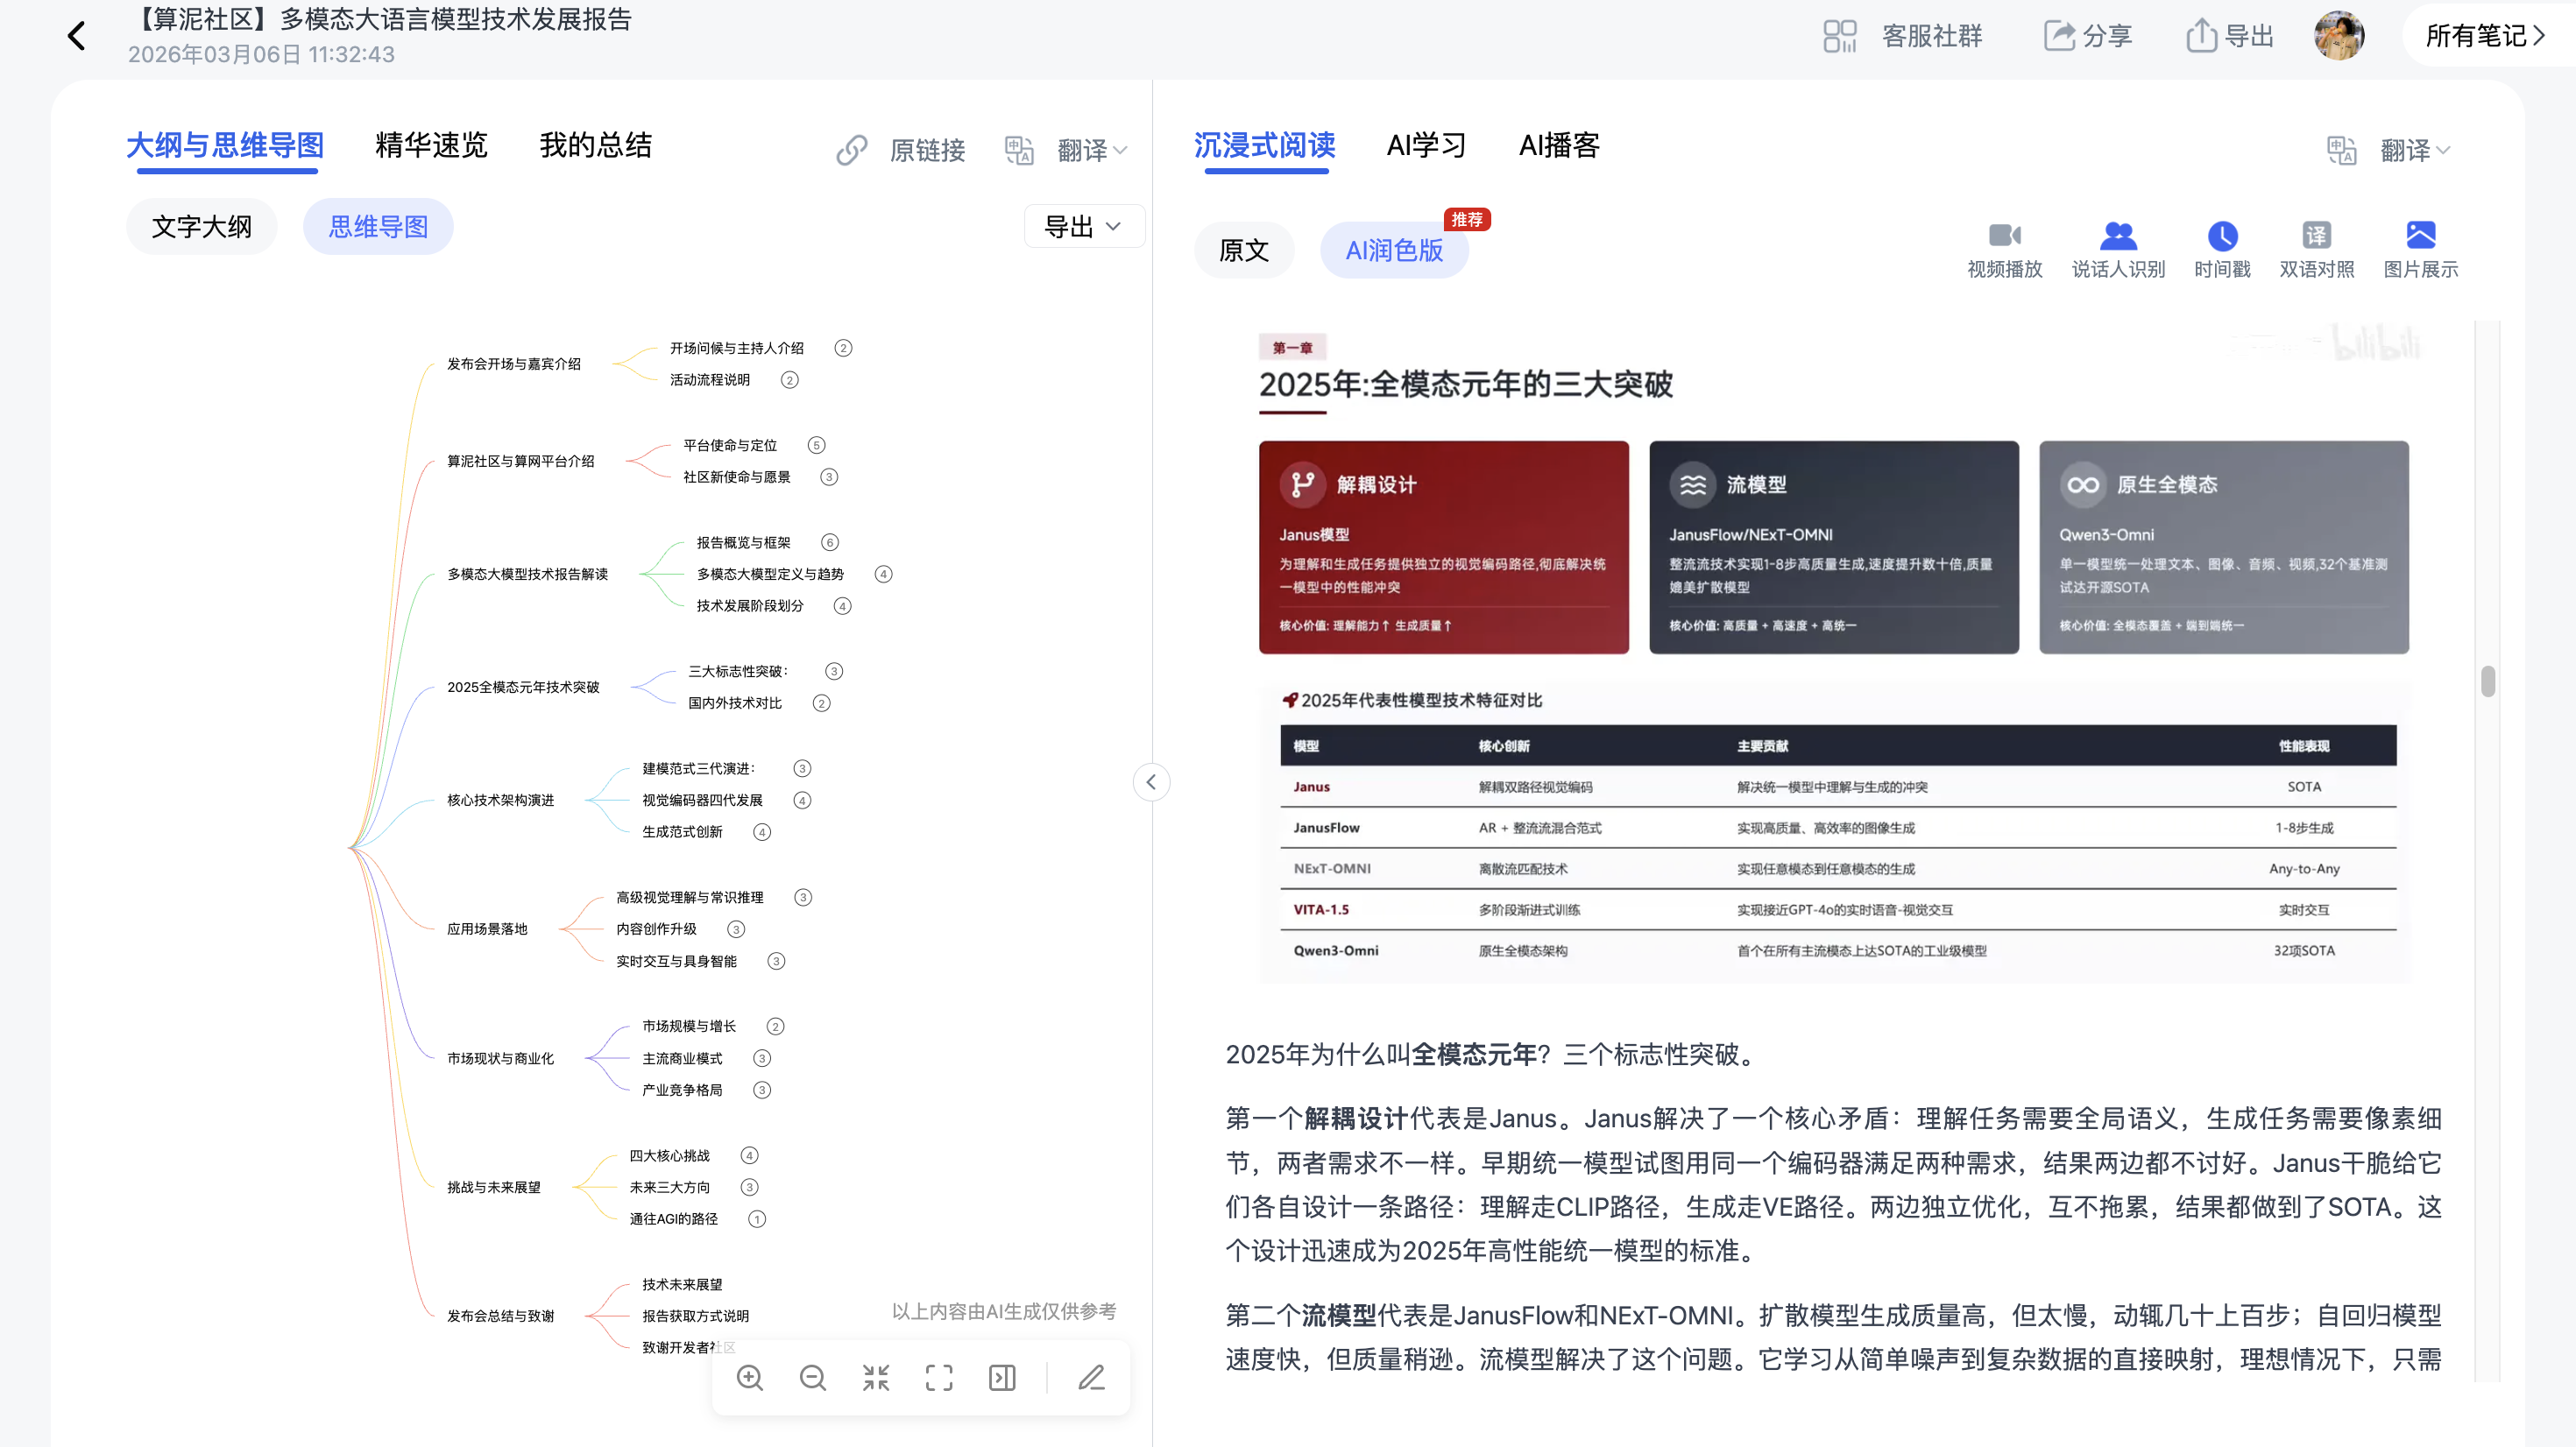This screenshot has width=2576, height=1447.
Task: Expand the 开场问候与主持人介绍 node count
Action: click(x=843, y=348)
